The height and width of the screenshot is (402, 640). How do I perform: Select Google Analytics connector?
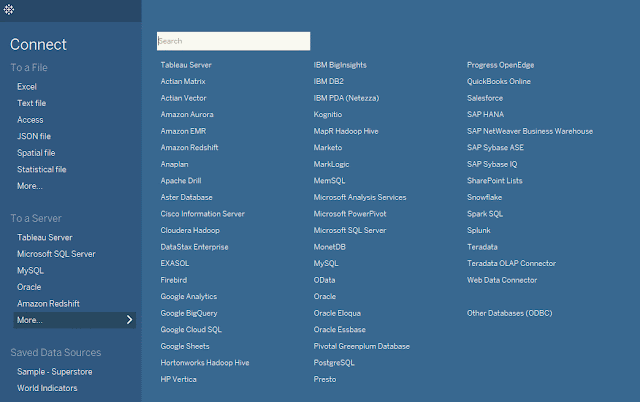coord(189,296)
